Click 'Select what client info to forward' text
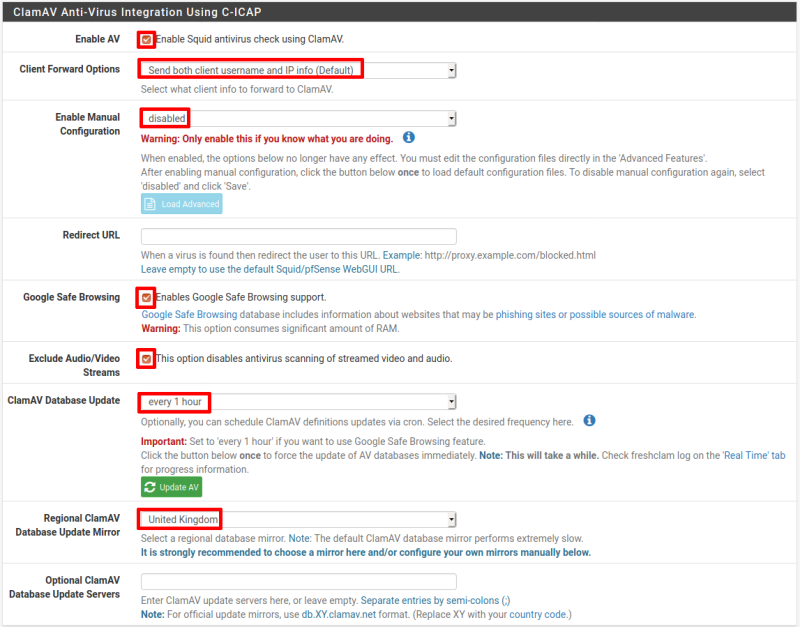 [x=237, y=89]
